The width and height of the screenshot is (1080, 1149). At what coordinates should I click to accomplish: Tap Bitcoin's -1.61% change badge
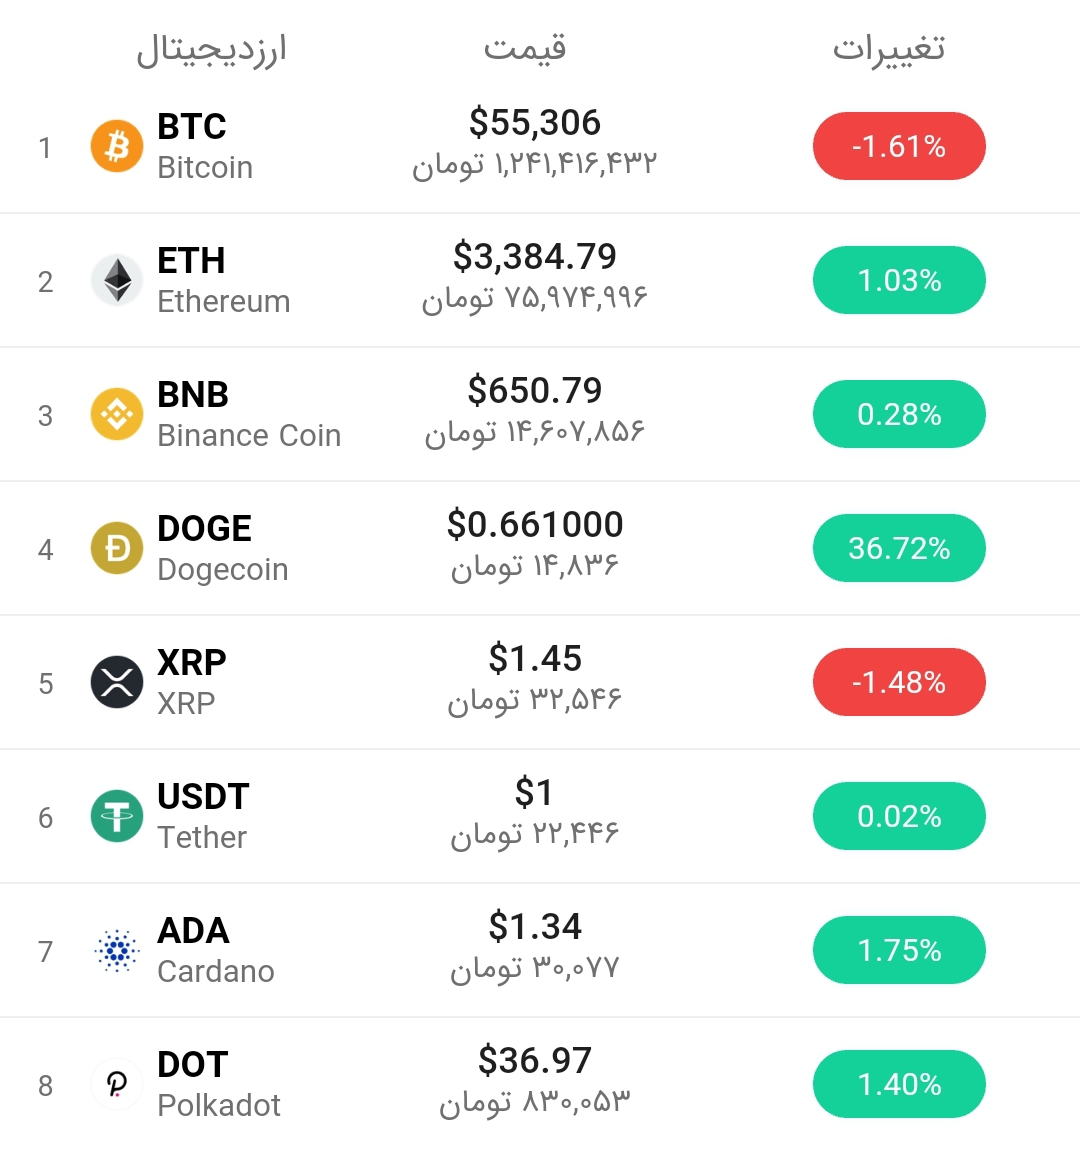coord(899,146)
